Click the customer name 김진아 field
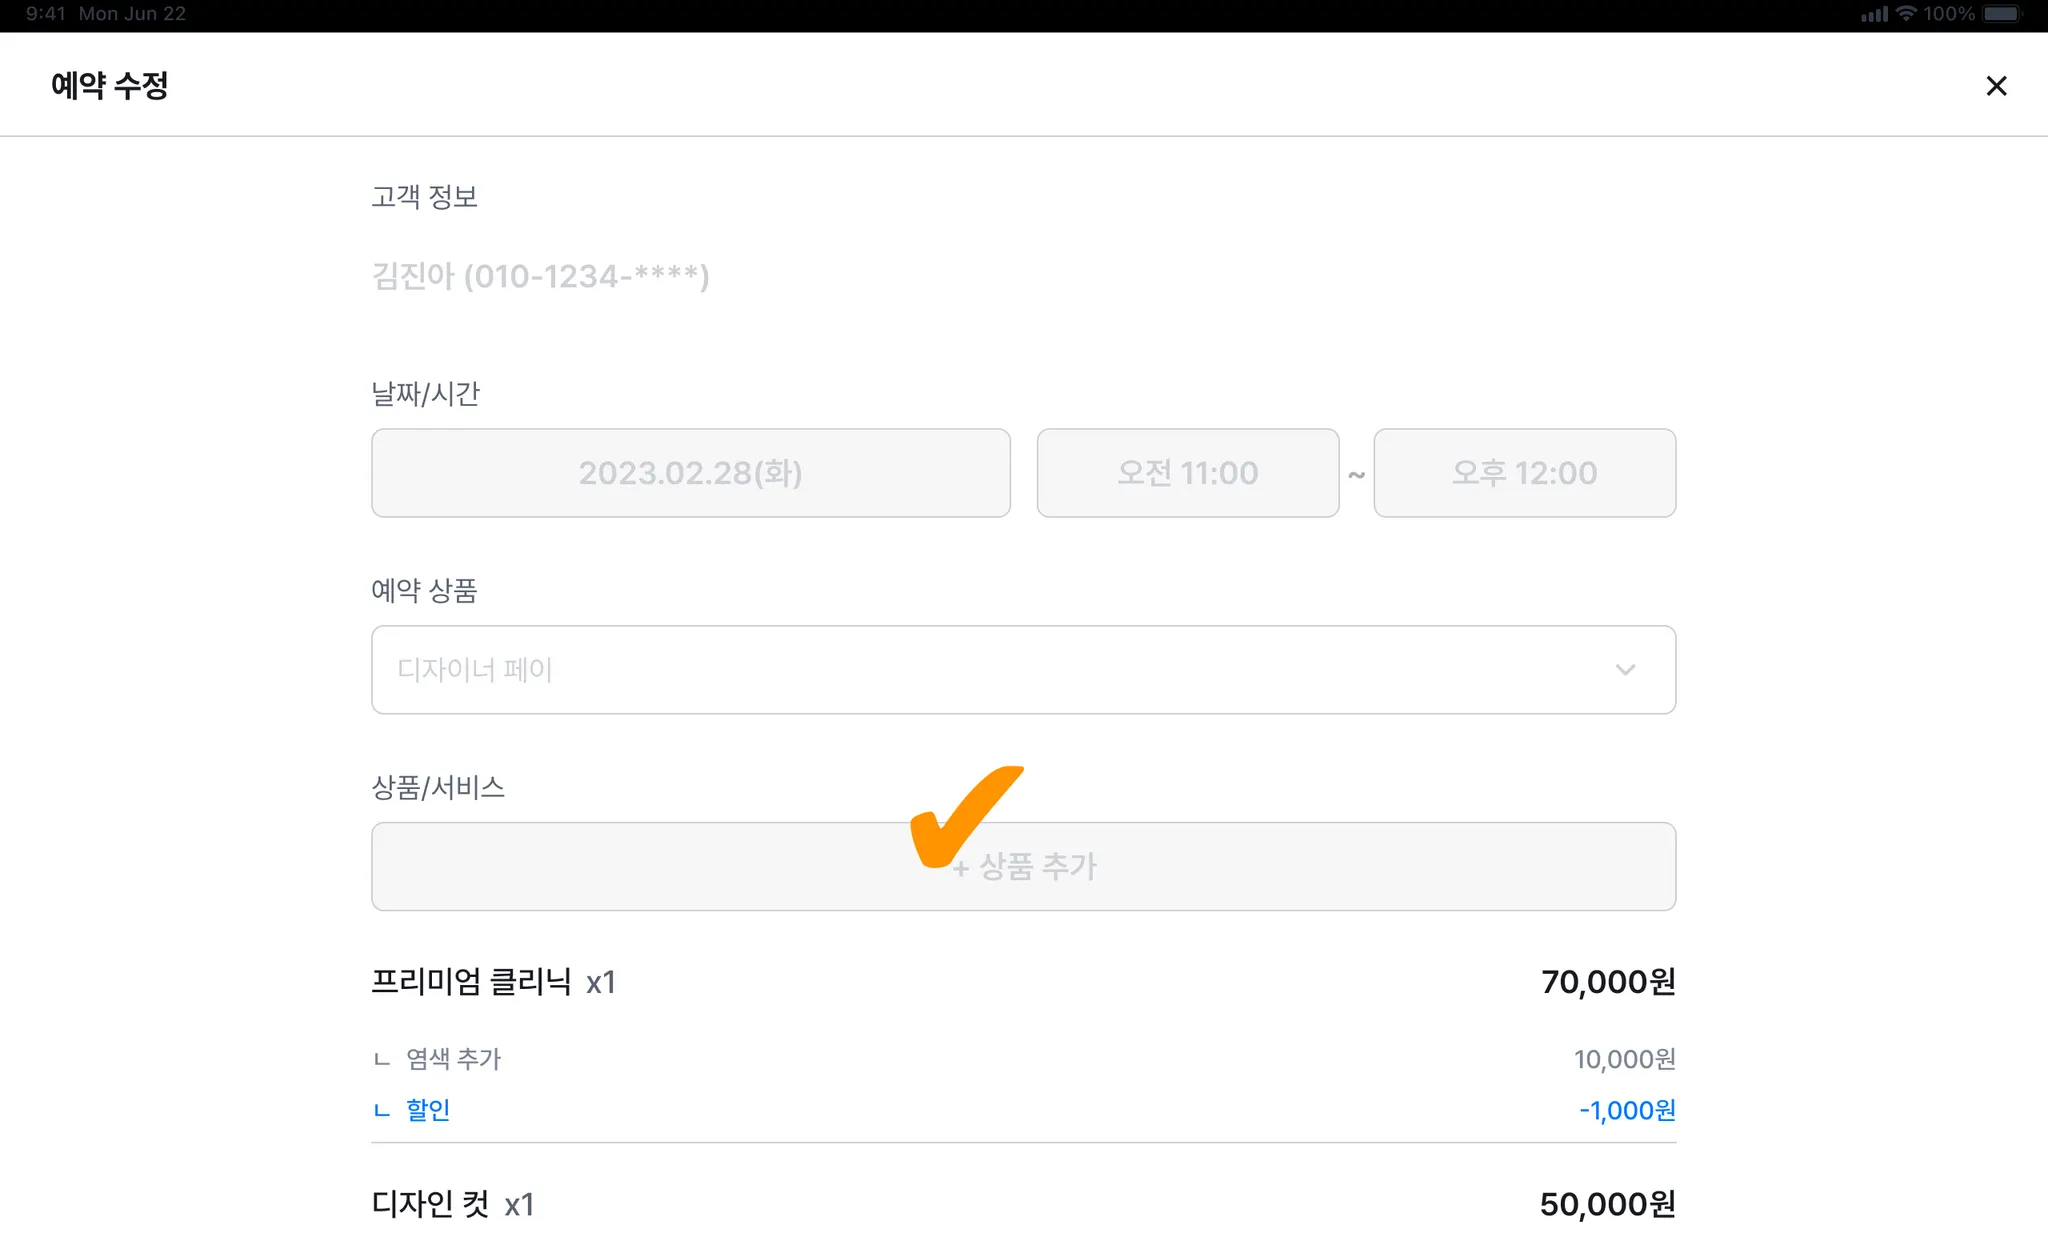The height and width of the screenshot is (1254, 2048). (x=540, y=276)
